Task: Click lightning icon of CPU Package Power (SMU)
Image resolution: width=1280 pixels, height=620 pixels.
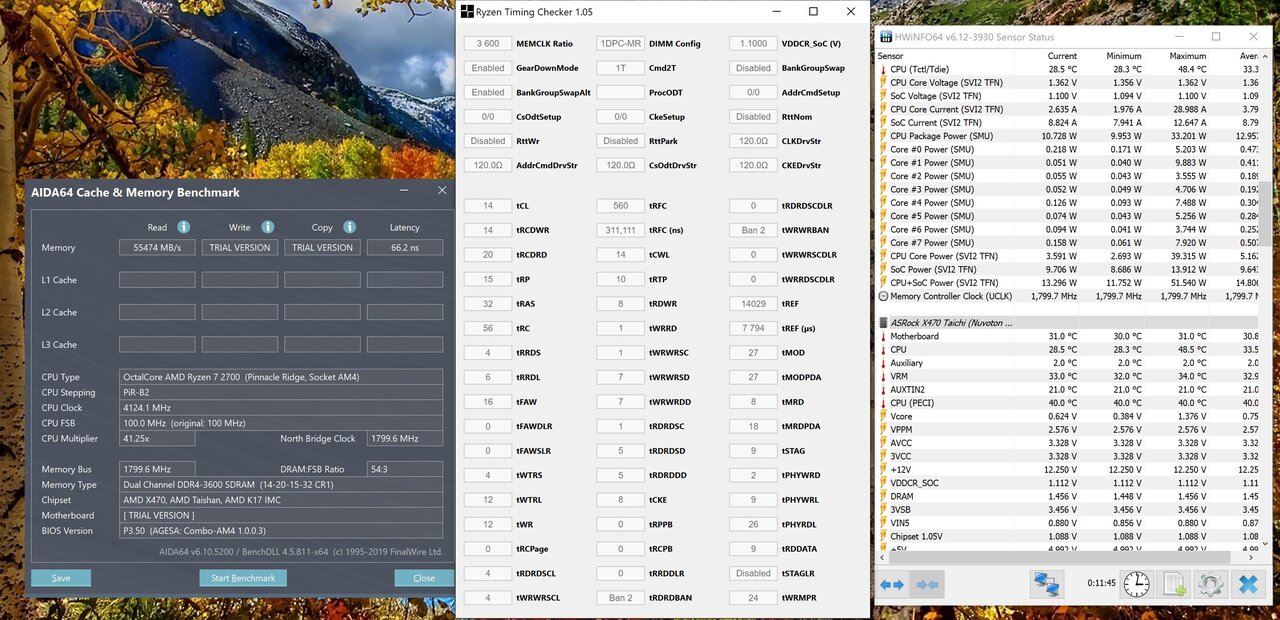Action: click(883, 136)
